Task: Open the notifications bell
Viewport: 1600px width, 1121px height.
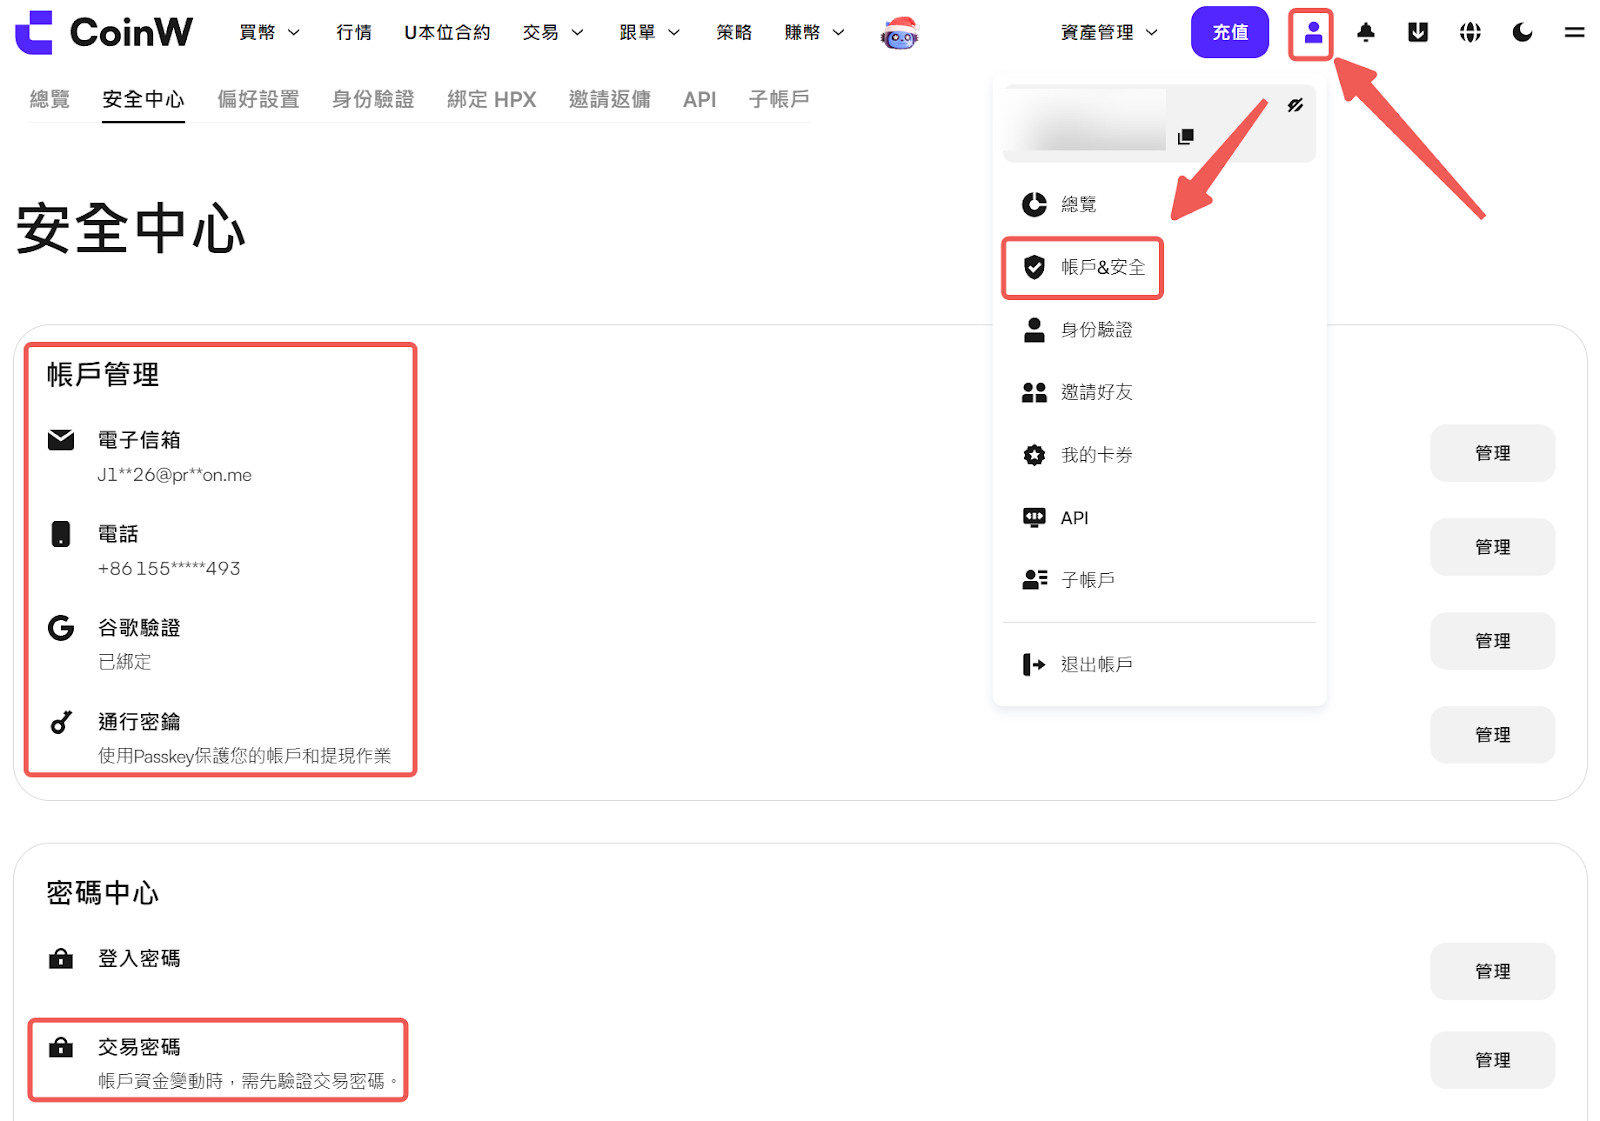Action: (x=1365, y=33)
